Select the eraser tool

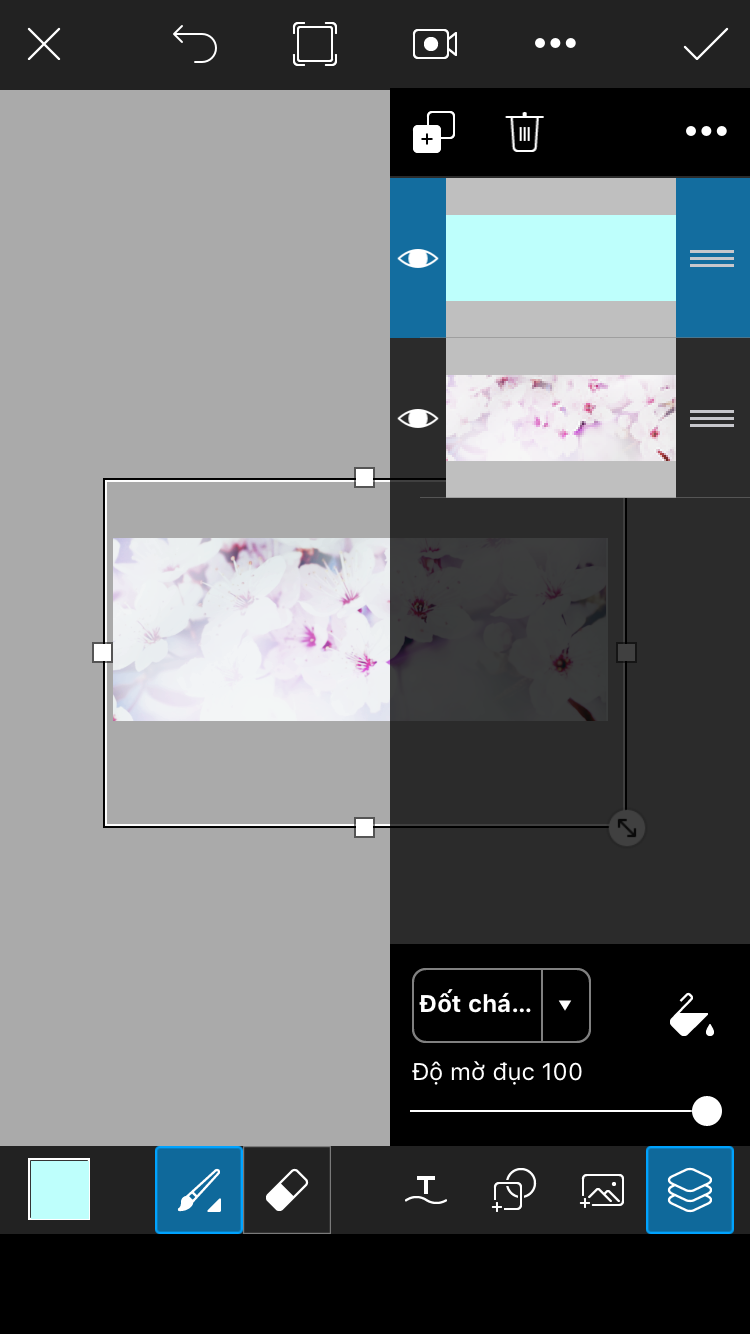tap(287, 1190)
